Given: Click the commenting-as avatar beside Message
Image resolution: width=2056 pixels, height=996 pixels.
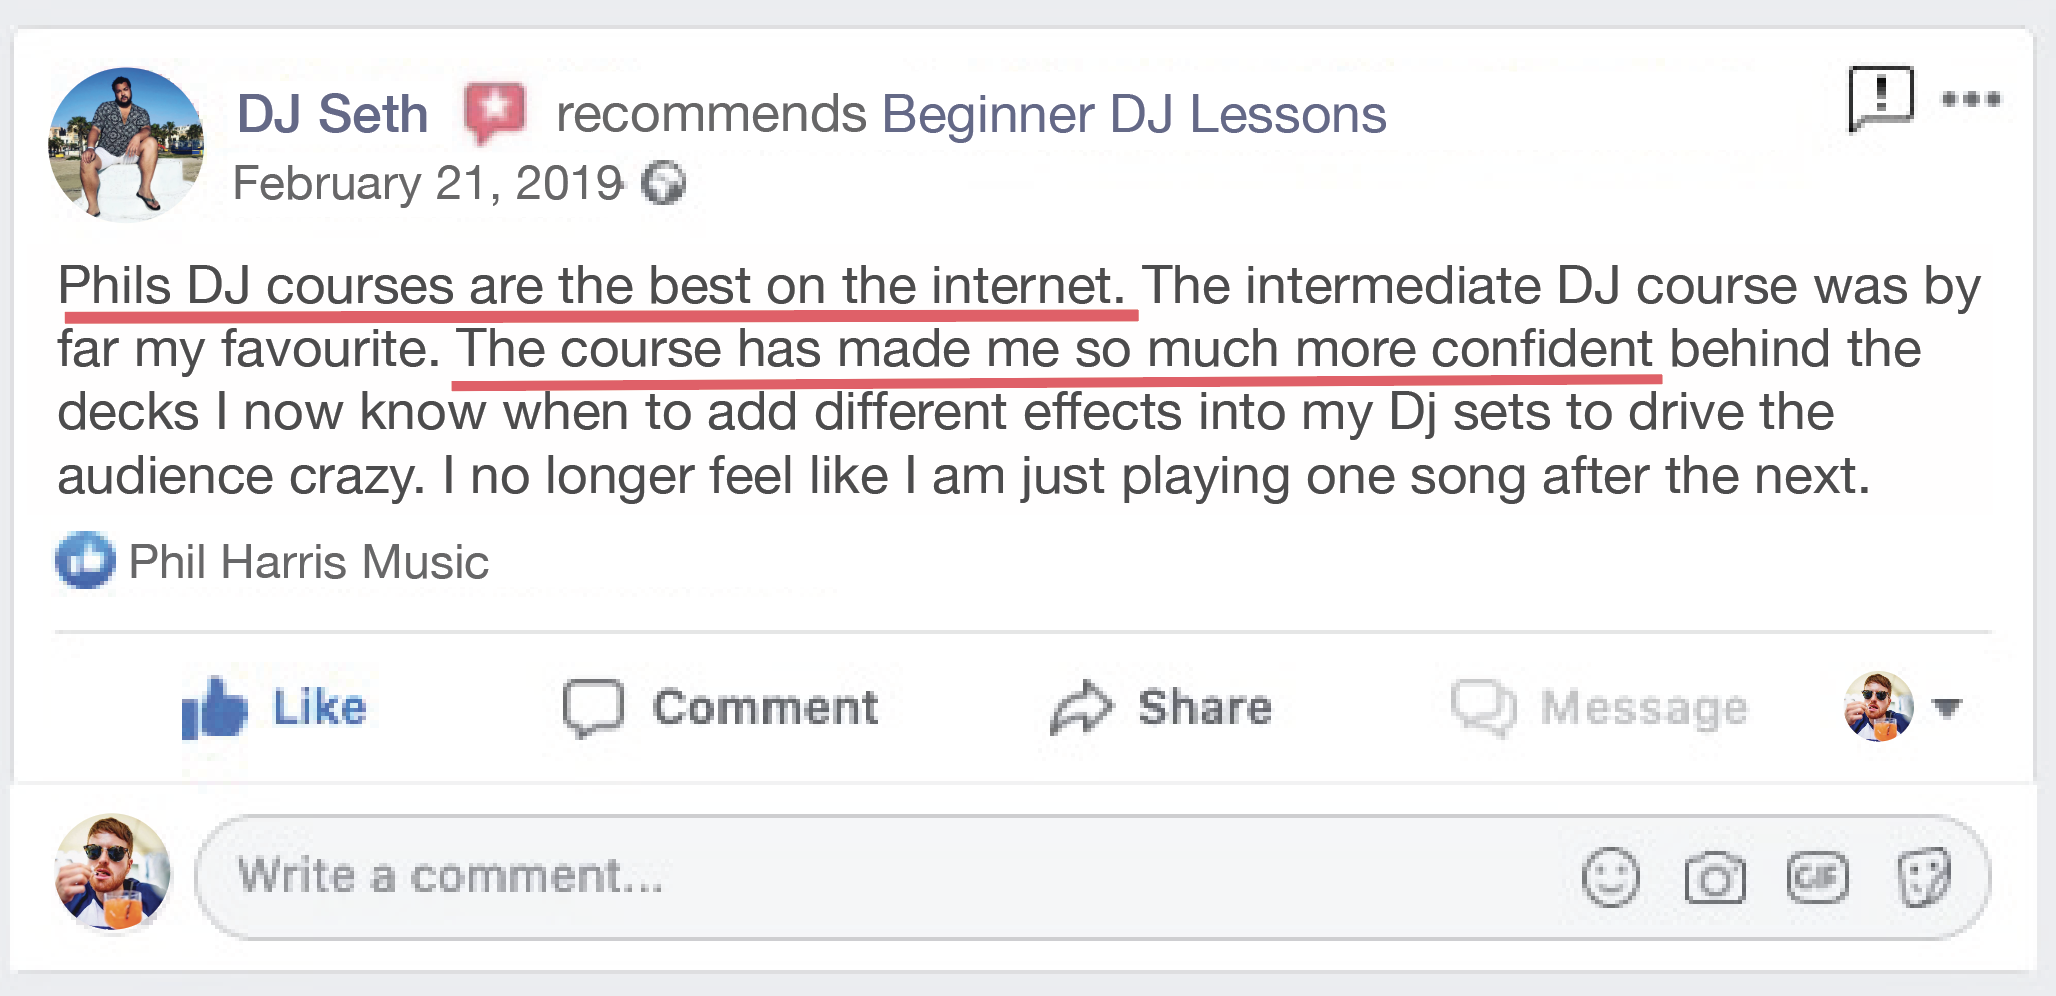Looking at the screenshot, I should pyautogui.click(x=1879, y=707).
